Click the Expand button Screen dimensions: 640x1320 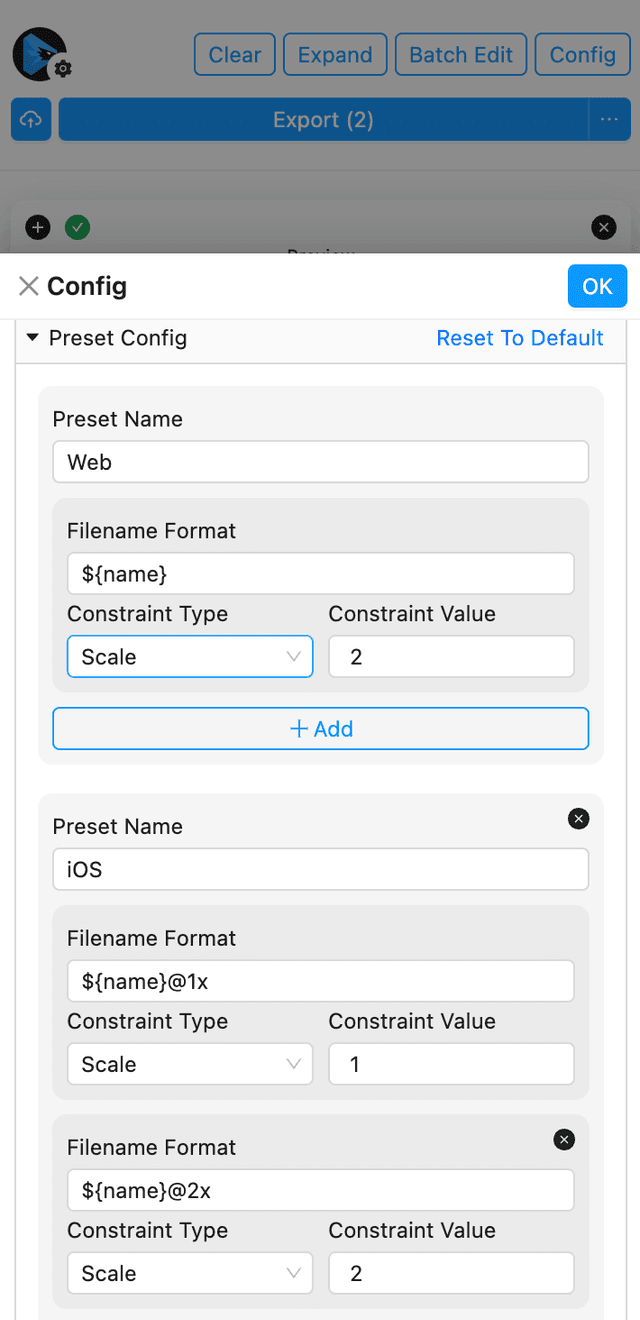pyautogui.click(x=335, y=54)
